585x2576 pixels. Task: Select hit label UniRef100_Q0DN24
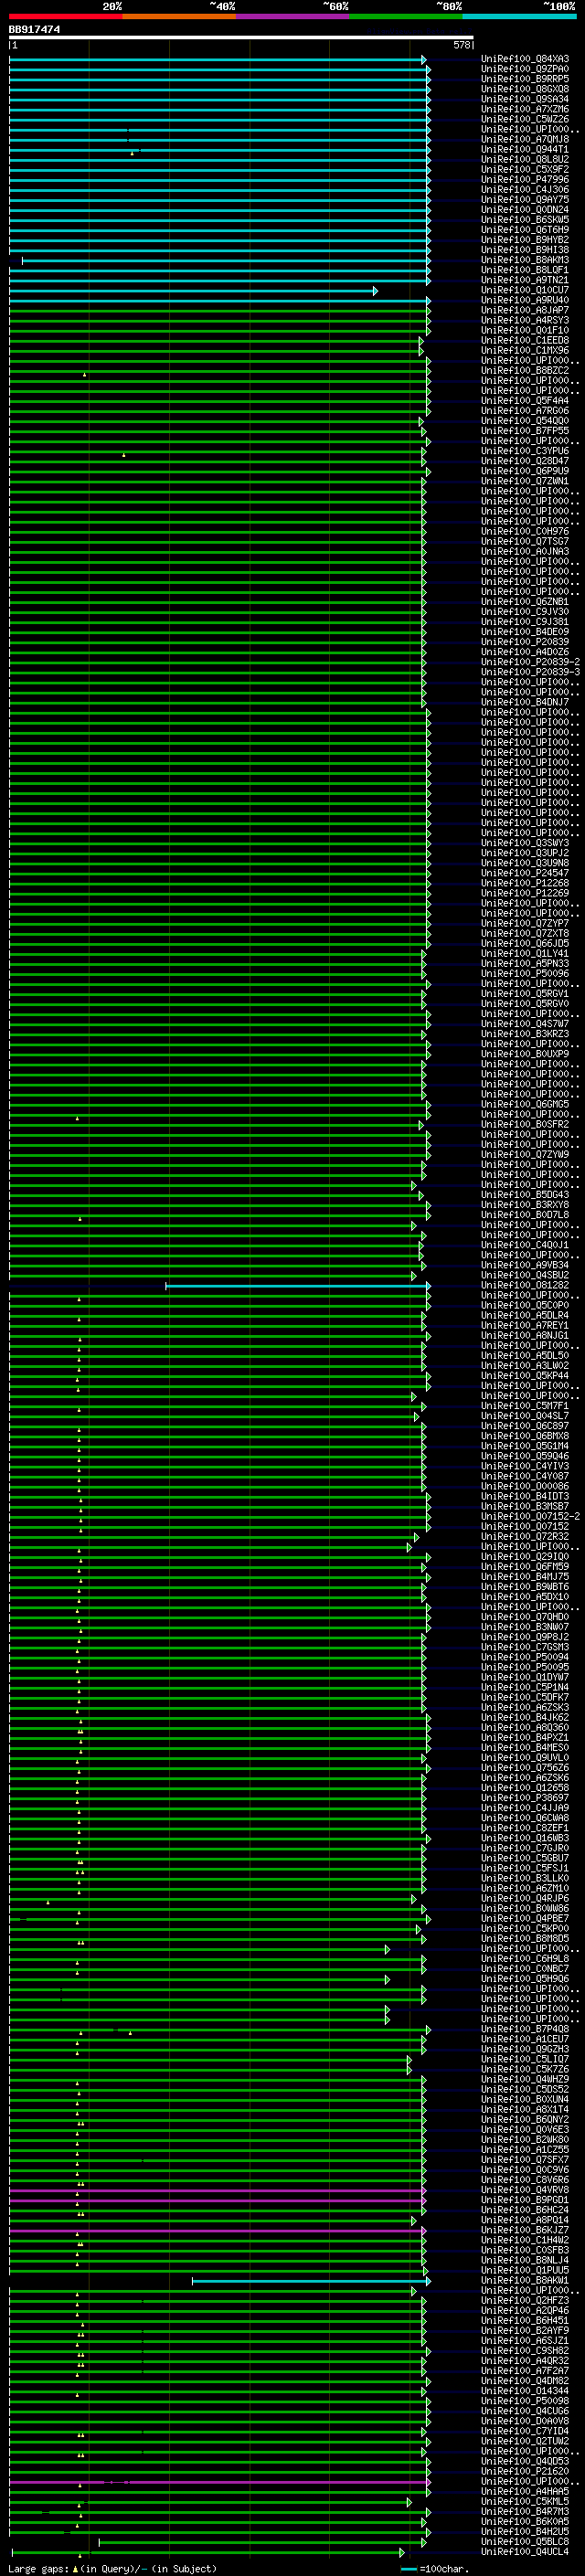click(x=525, y=210)
